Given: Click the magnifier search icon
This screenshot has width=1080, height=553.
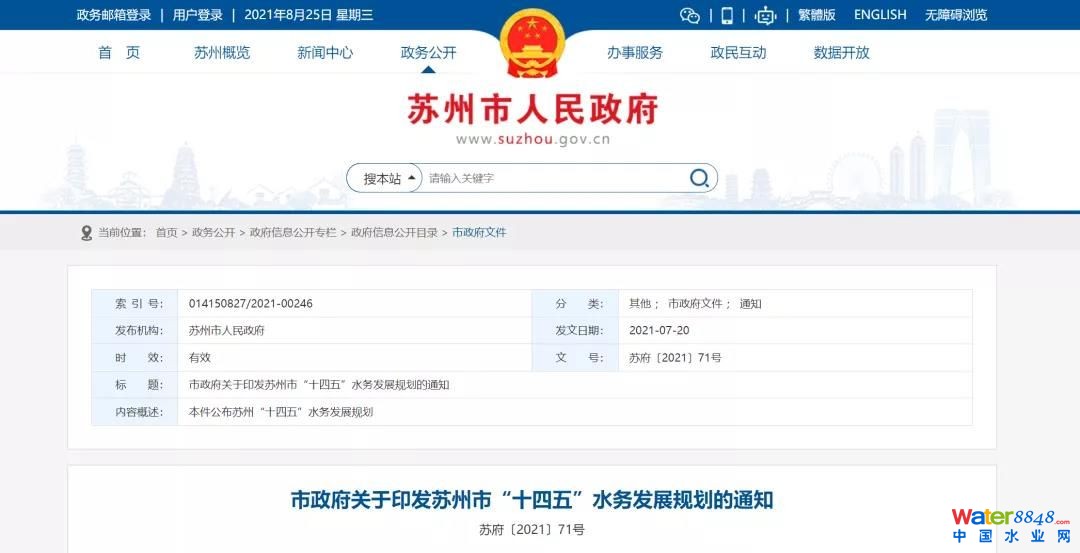Looking at the screenshot, I should (699, 178).
